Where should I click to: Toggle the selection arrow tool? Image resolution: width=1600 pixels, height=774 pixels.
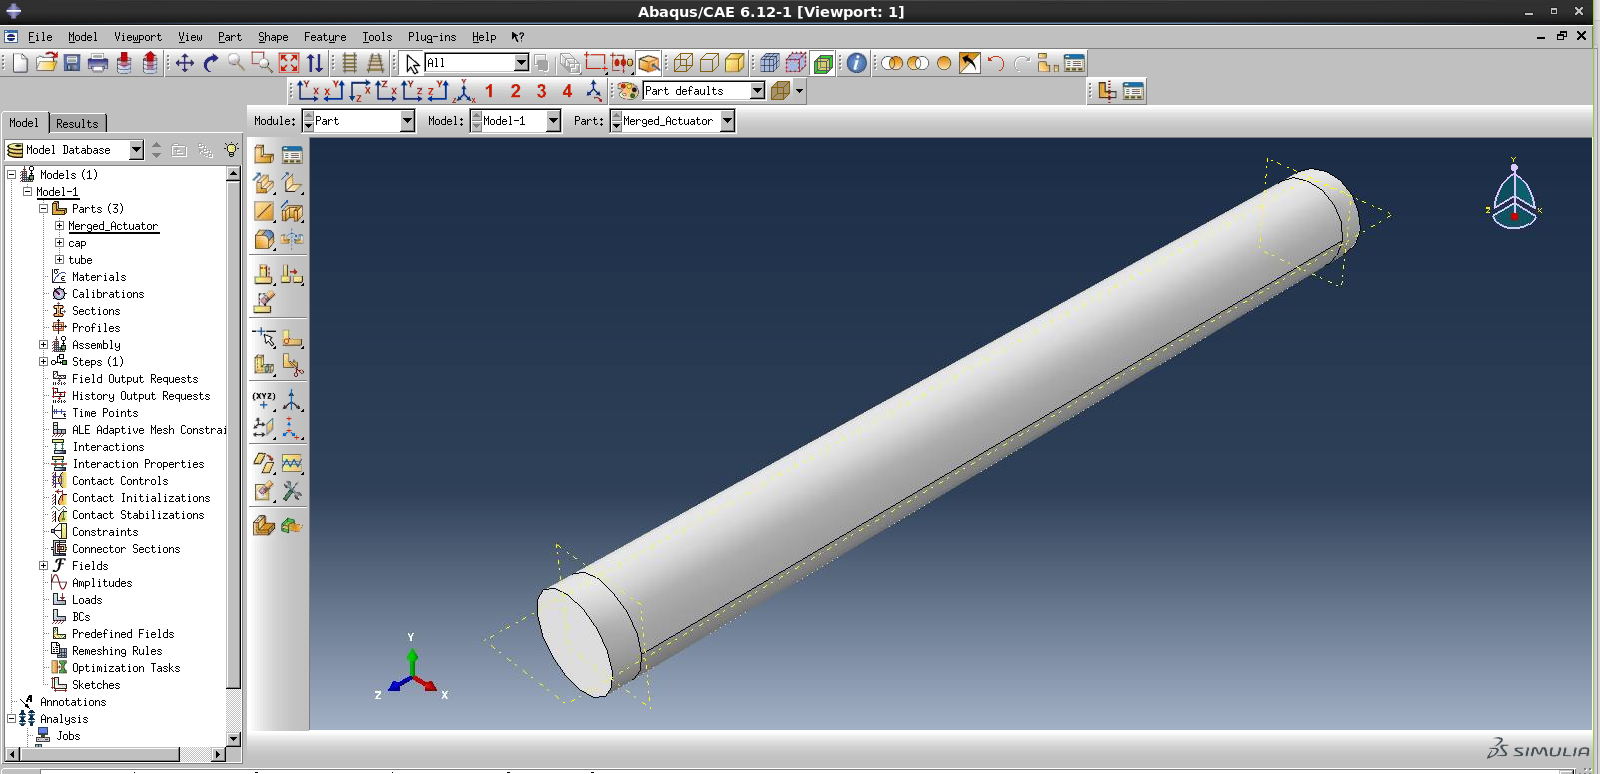[412, 63]
